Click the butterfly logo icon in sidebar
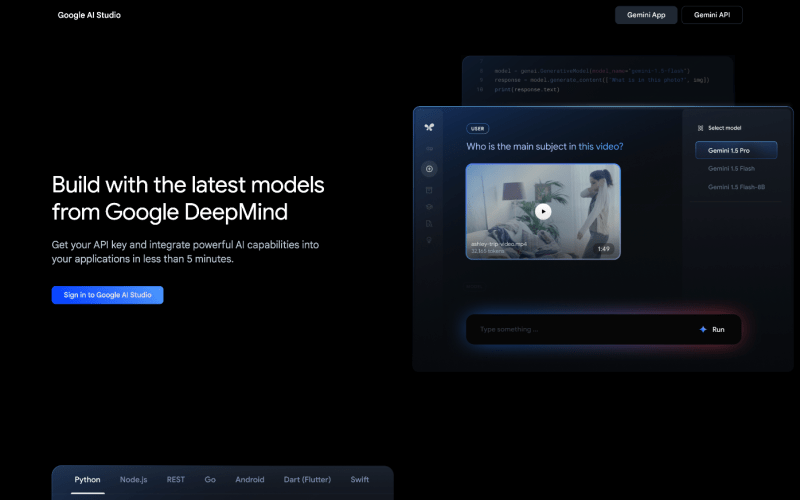This screenshot has height=500, width=800. coord(429,127)
